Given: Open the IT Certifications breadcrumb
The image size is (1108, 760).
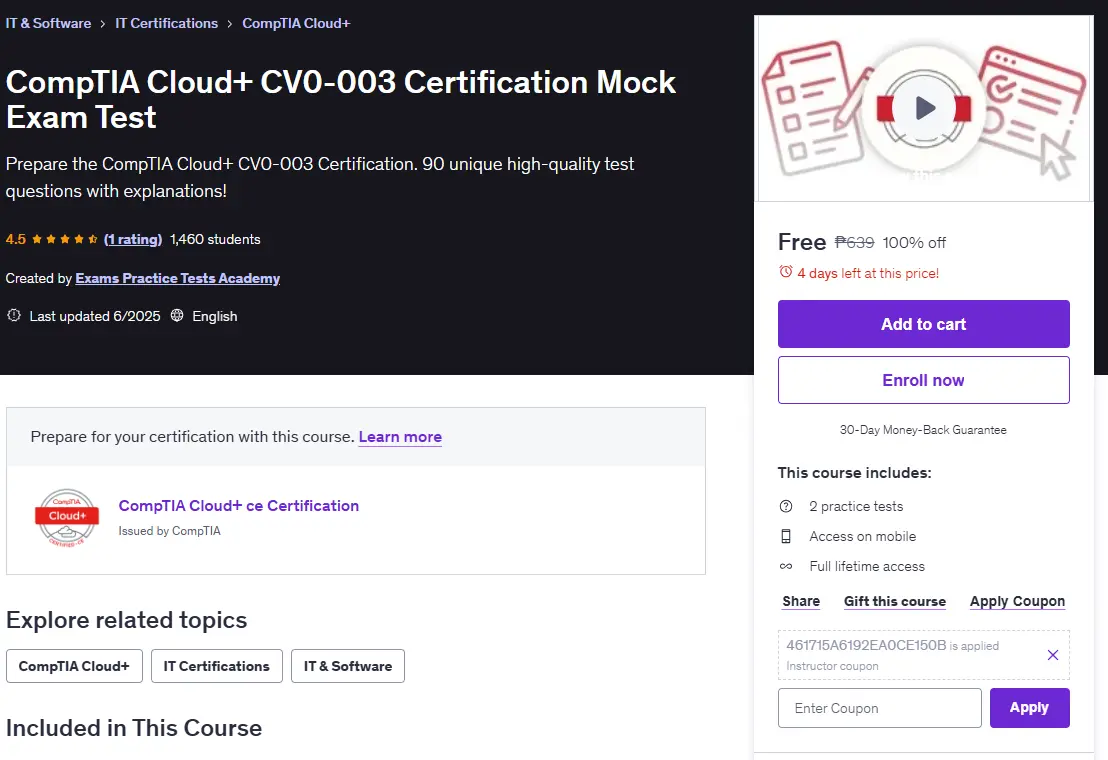Looking at the screenshot, I should pyautogui.click(x=167, y=23).
